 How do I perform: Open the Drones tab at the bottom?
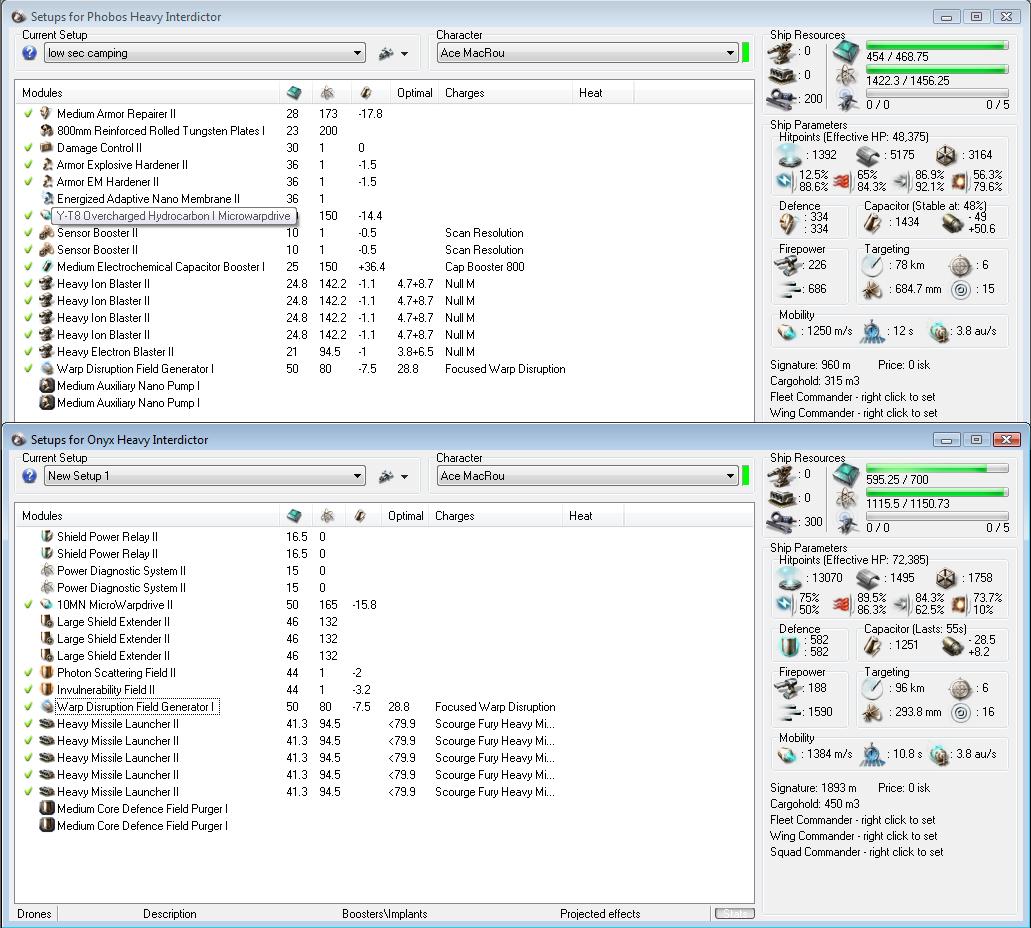[34, 914]
